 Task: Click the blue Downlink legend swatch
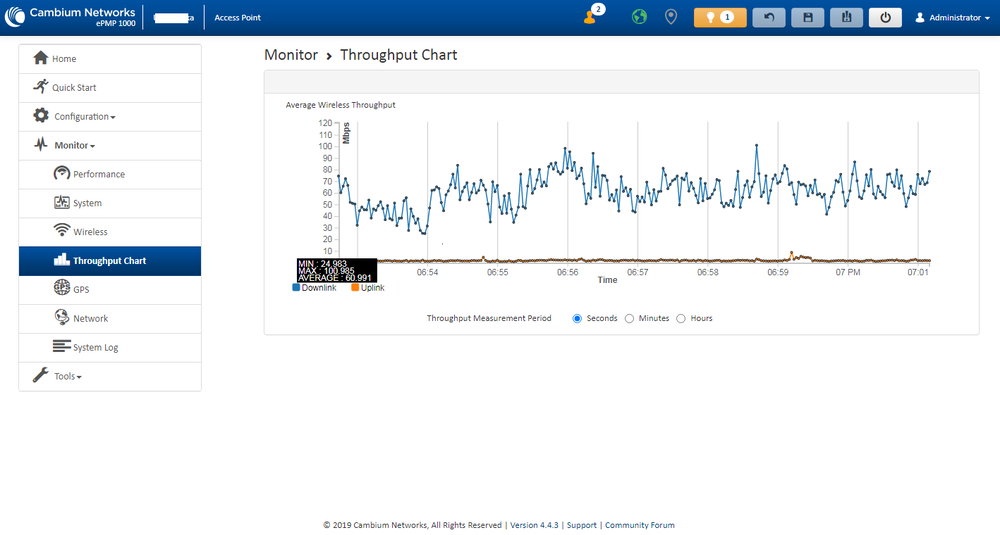(x=297, y=288)
